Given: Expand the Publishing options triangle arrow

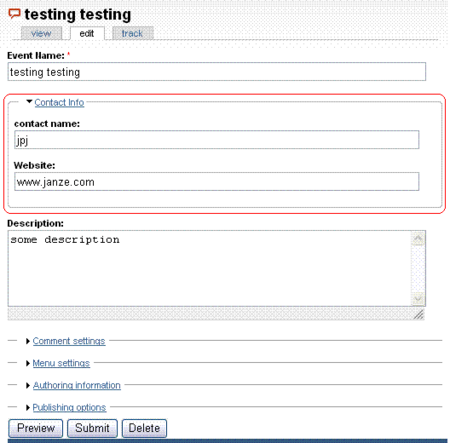Looking at the screenshot, I should 28,407.
